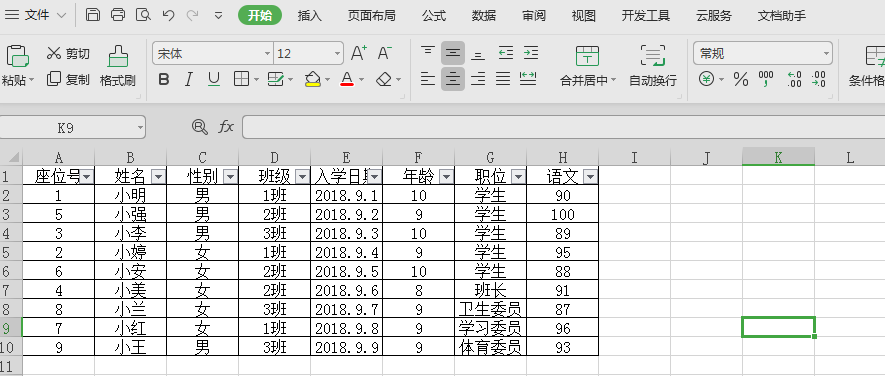This screenshot has height=376, width=885.
Task: Open the font size 12 dropdown
Action: pos(338,54)
